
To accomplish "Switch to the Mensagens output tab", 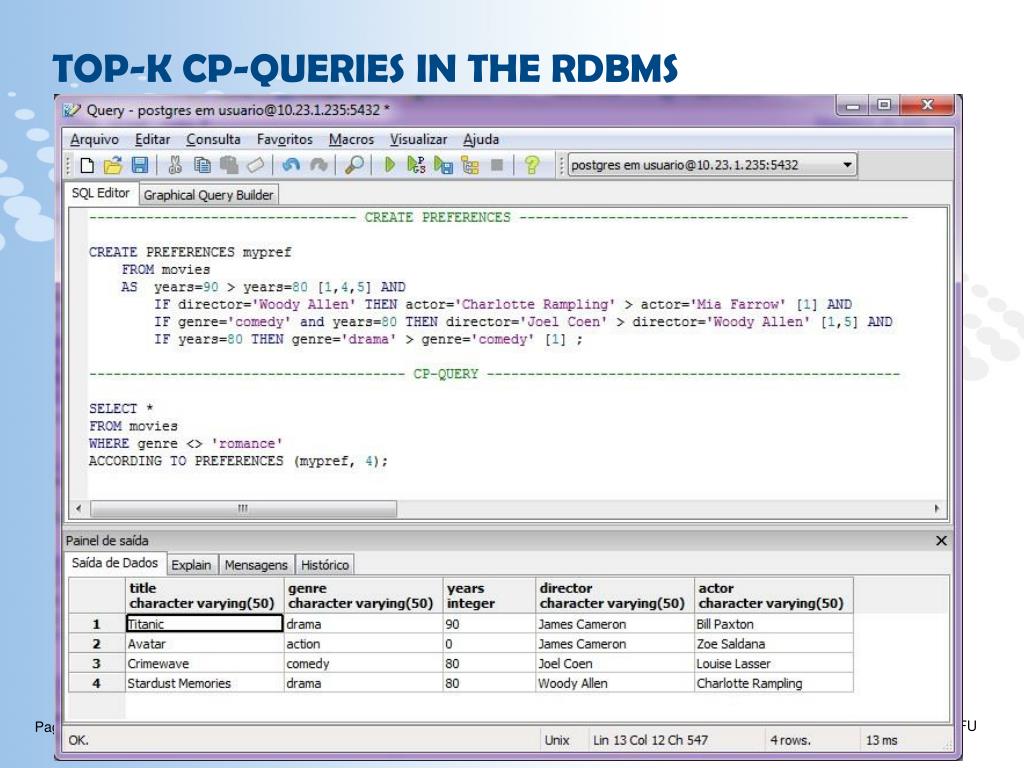I will 255,565.
